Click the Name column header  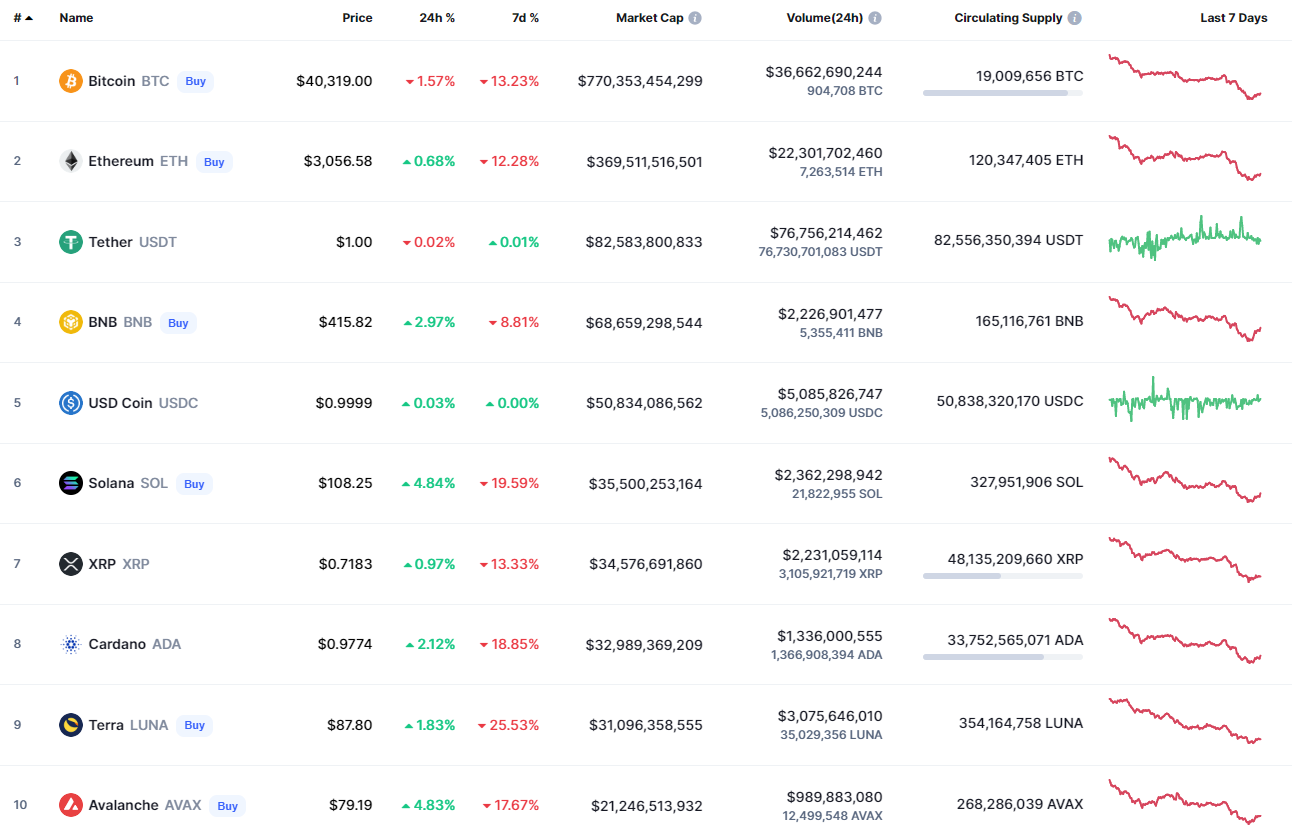[x=76, y=18]
